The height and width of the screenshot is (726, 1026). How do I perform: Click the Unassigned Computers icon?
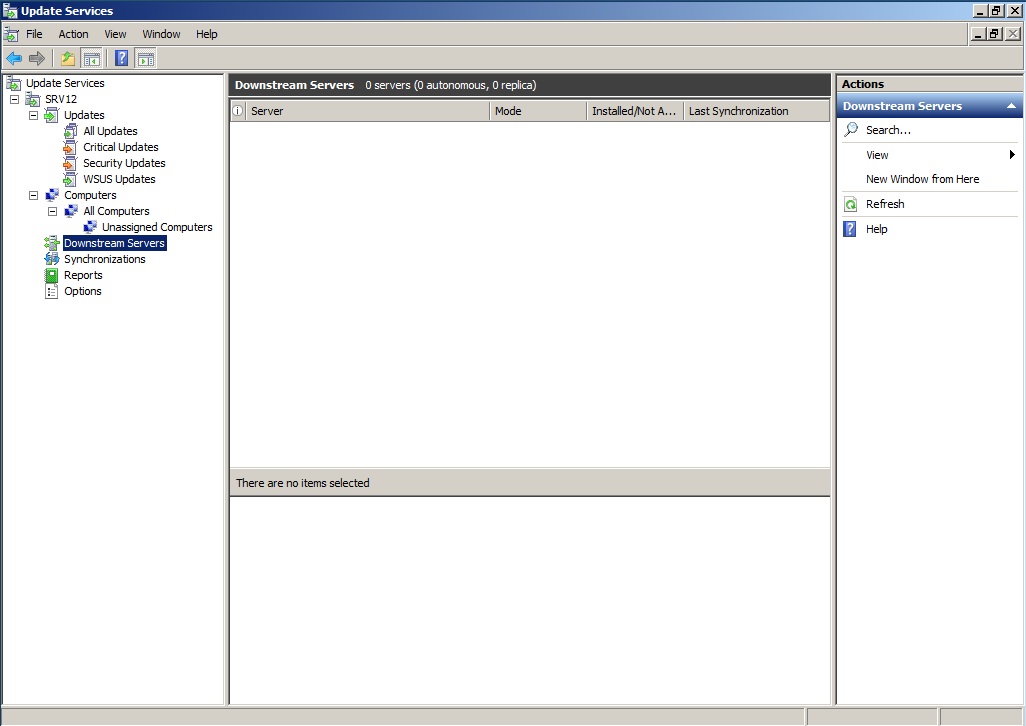pos(90,227)
